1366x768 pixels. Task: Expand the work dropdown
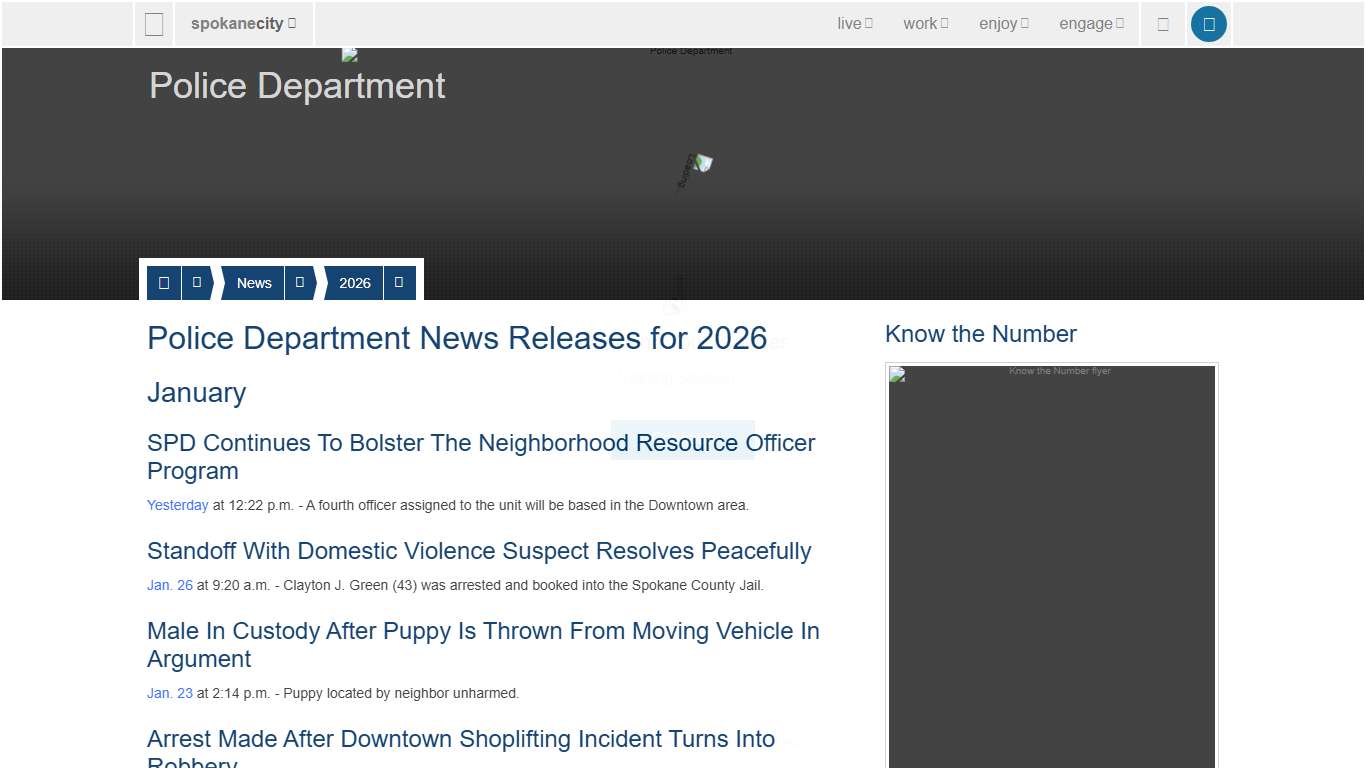(924, 23)
